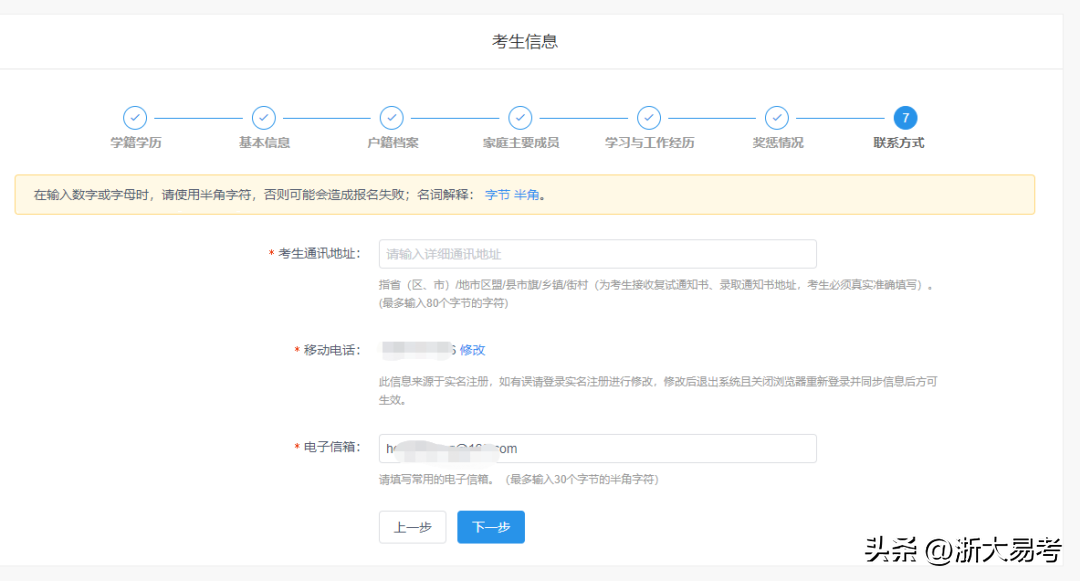Click the 基本信息 step checkmark circle

[x=264, y=118]
